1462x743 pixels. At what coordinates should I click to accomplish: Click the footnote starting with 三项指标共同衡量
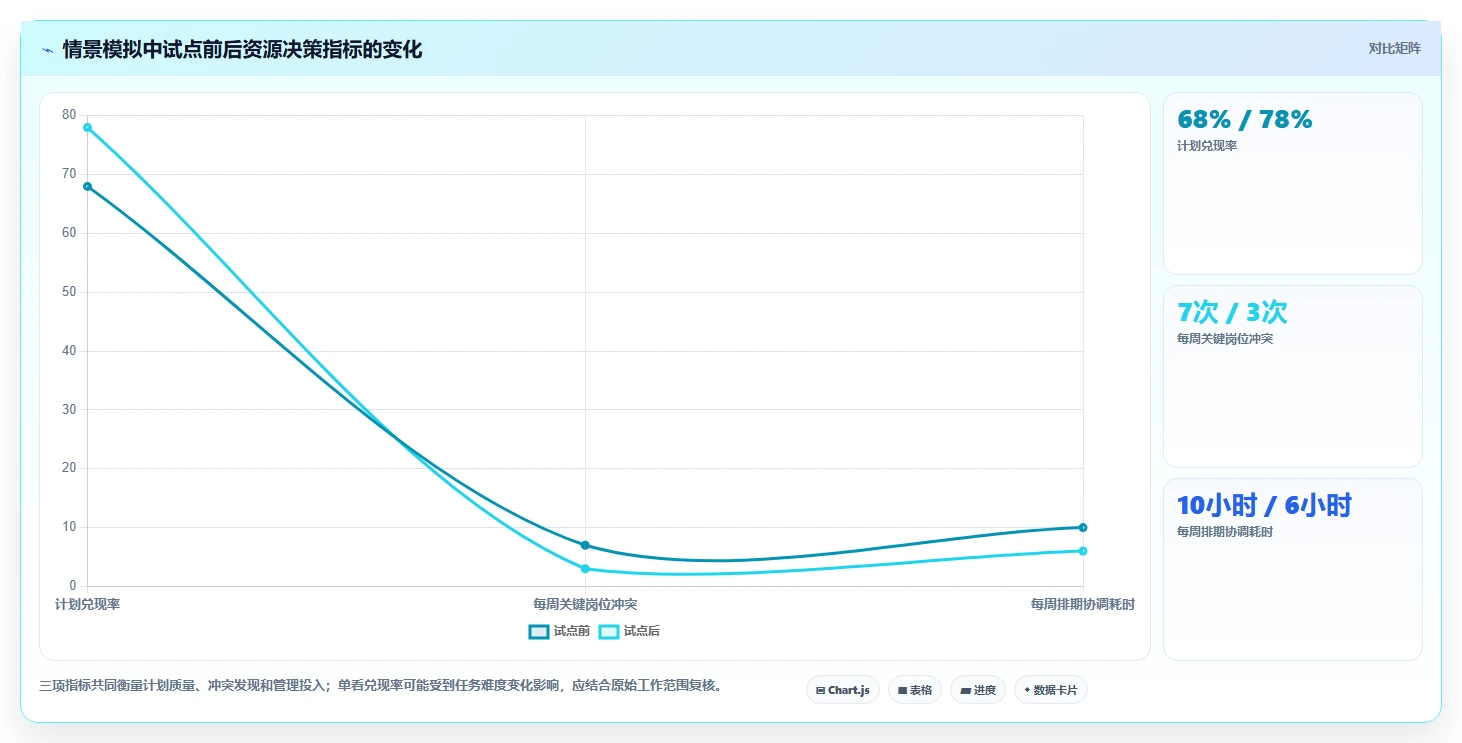(381, 686)
